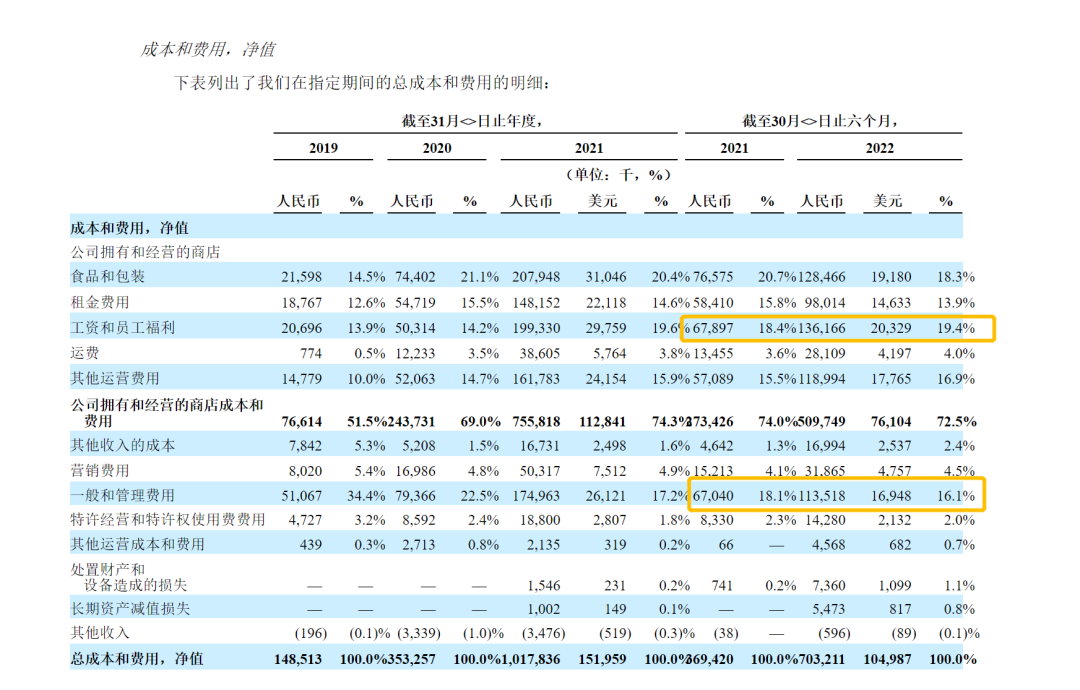Click the 截至31日止年度 period header

[471, 121]
